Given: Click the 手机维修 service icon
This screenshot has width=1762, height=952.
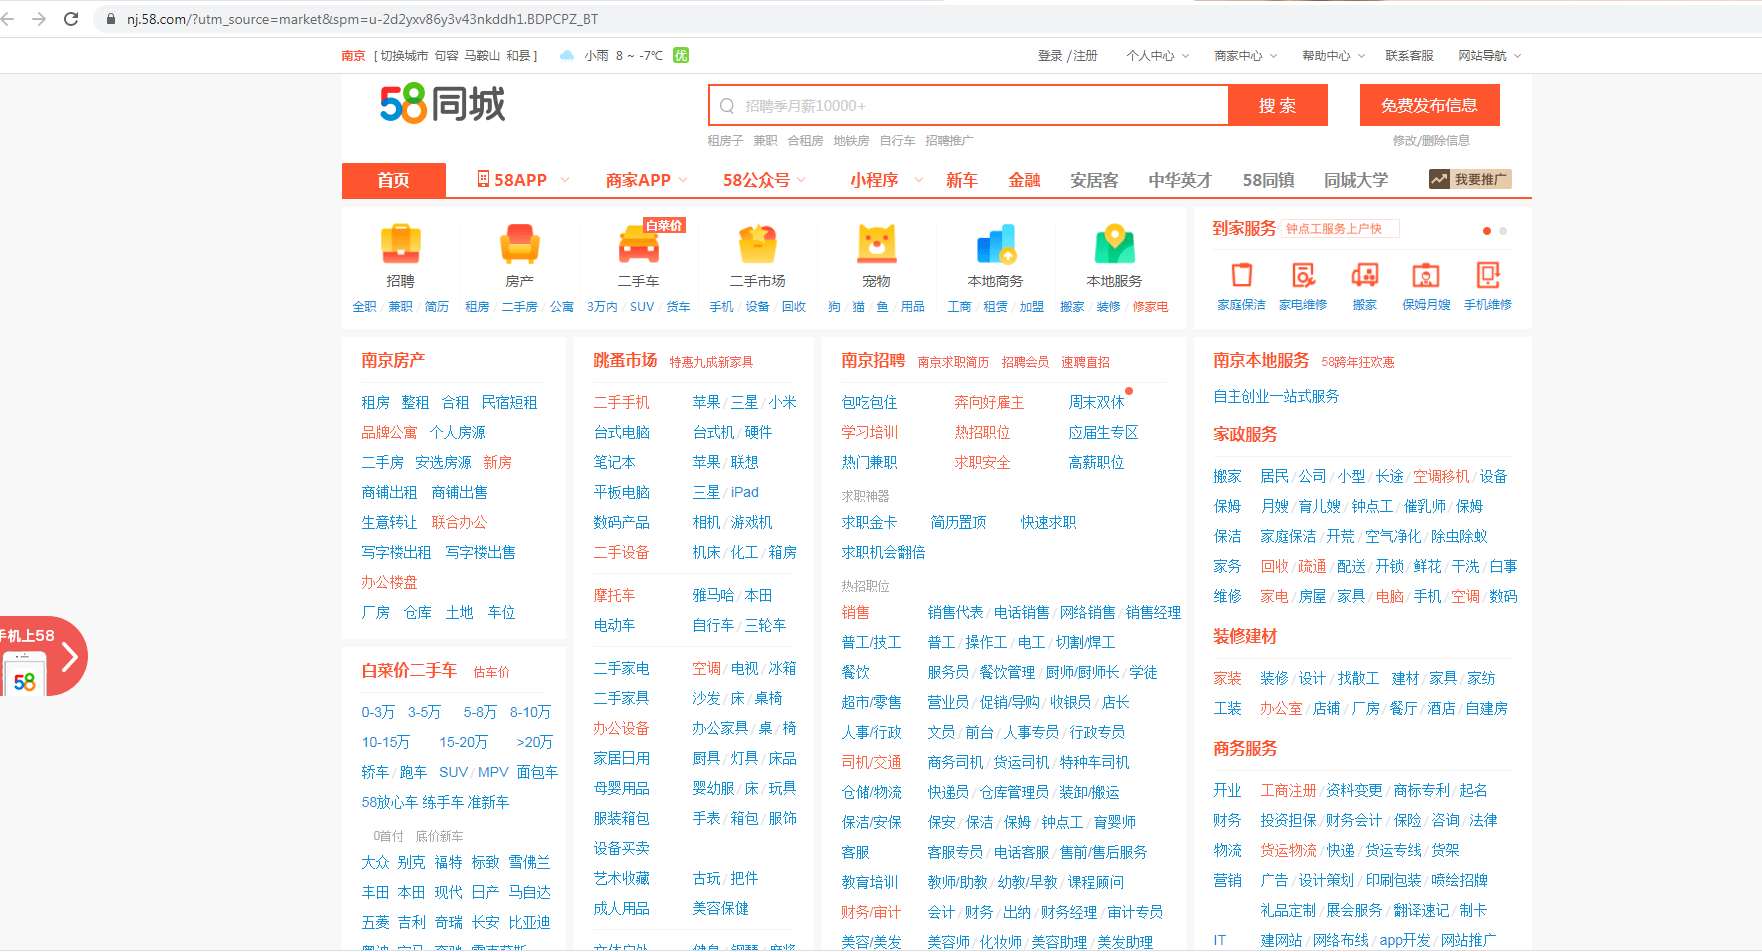Looking at the screenshot, I should click(1488, 275).
